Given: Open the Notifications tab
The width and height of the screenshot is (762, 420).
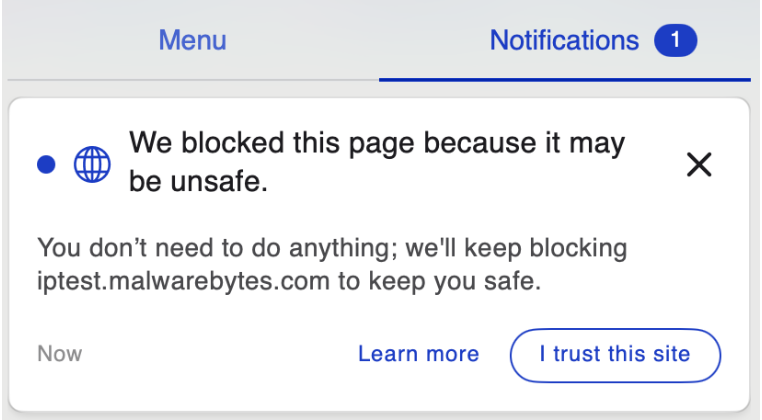Looking at the screenshot, I should [564, 40].
